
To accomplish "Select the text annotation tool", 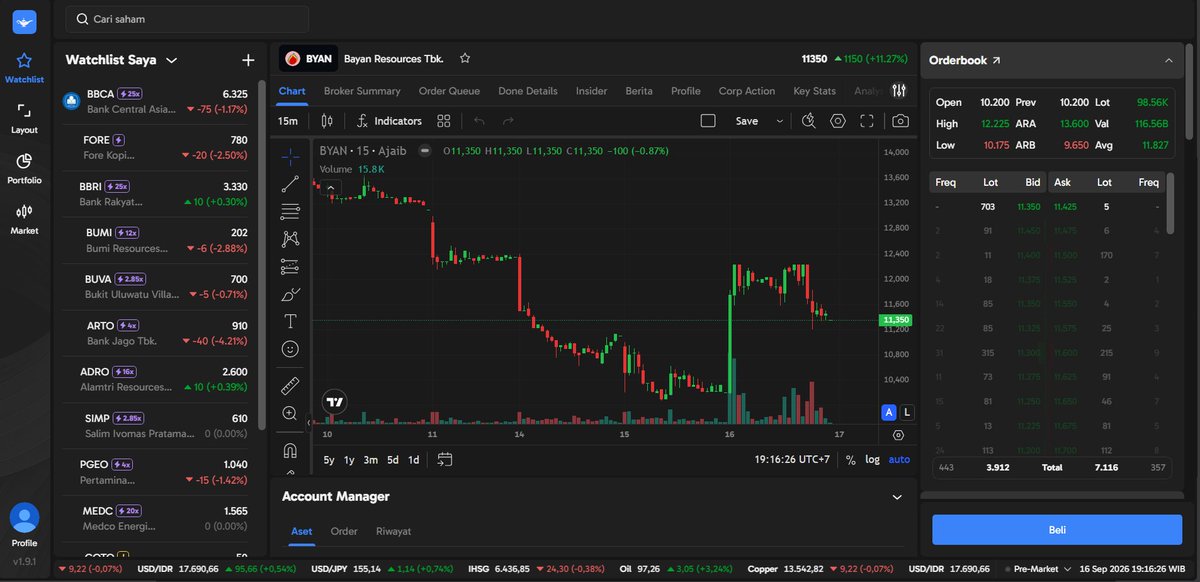I will pos(290,321).
